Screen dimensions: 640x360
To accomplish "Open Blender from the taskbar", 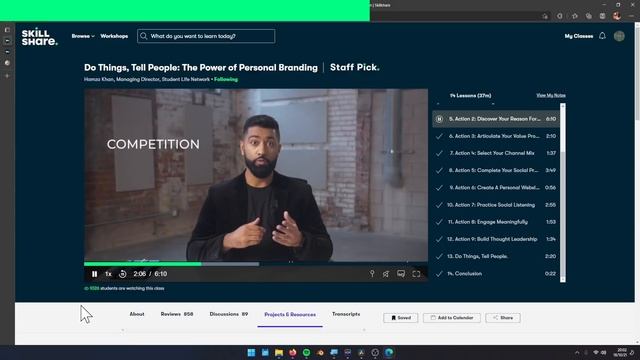I will pyautogui.click(x=320, y=352).
